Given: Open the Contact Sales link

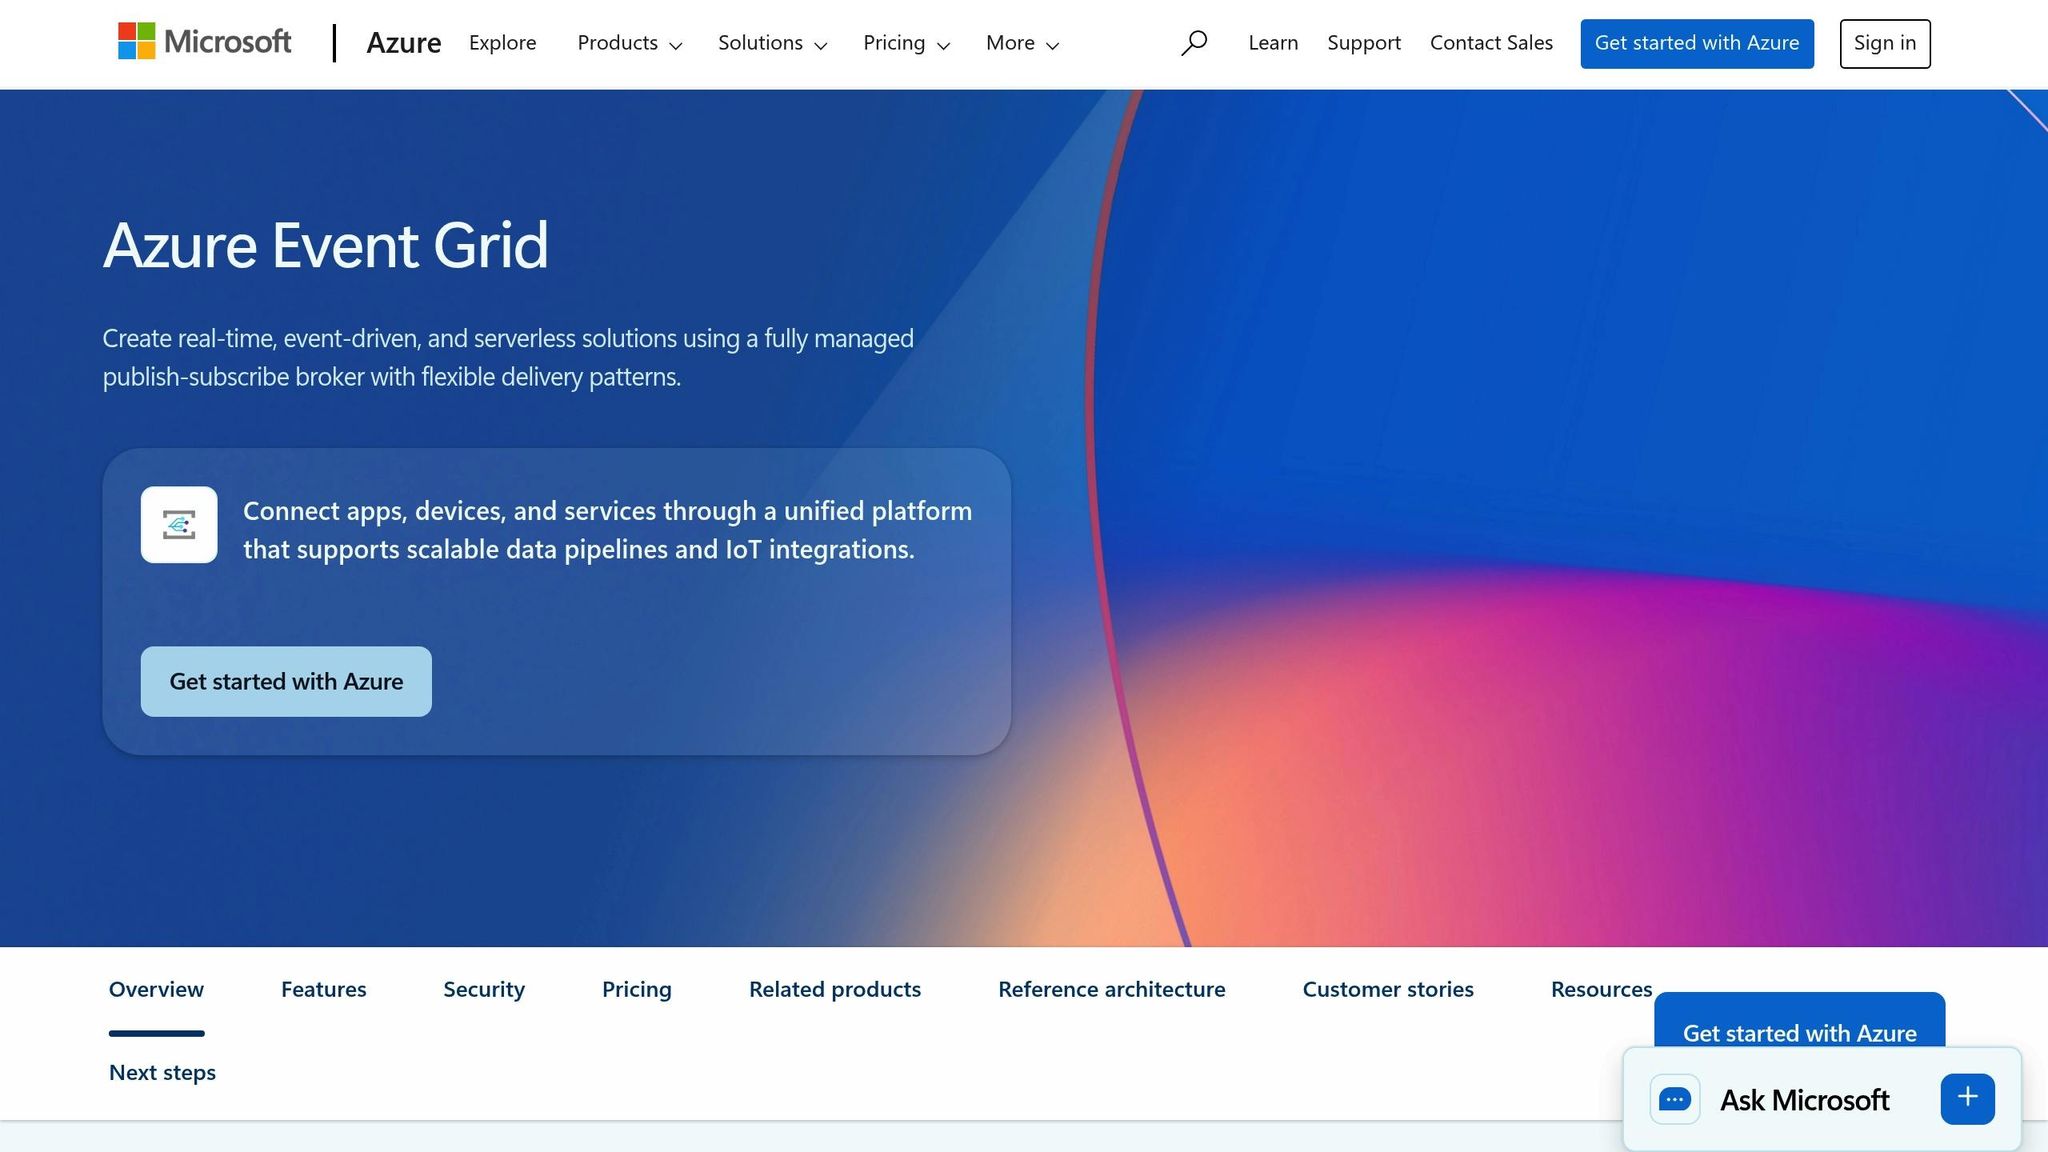Looking at the screenshot, I should coord(1491,42).
